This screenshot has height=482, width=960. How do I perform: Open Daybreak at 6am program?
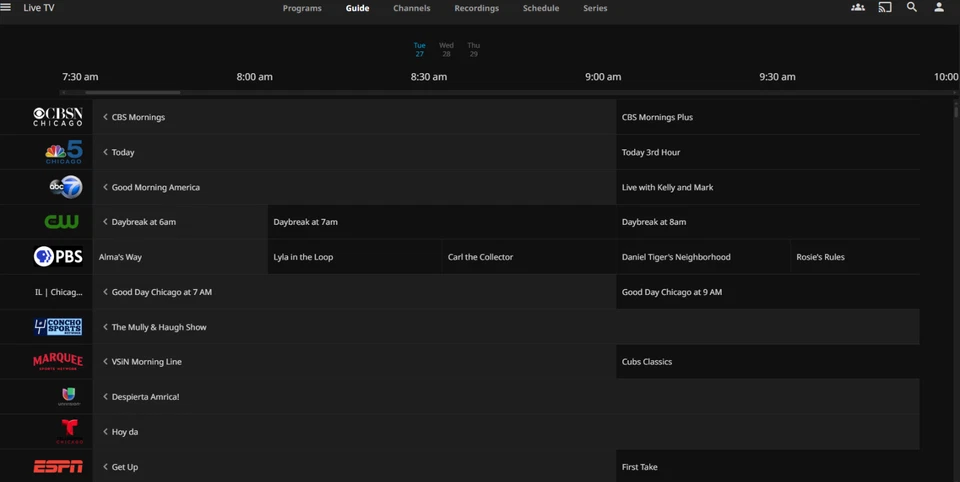180,222
